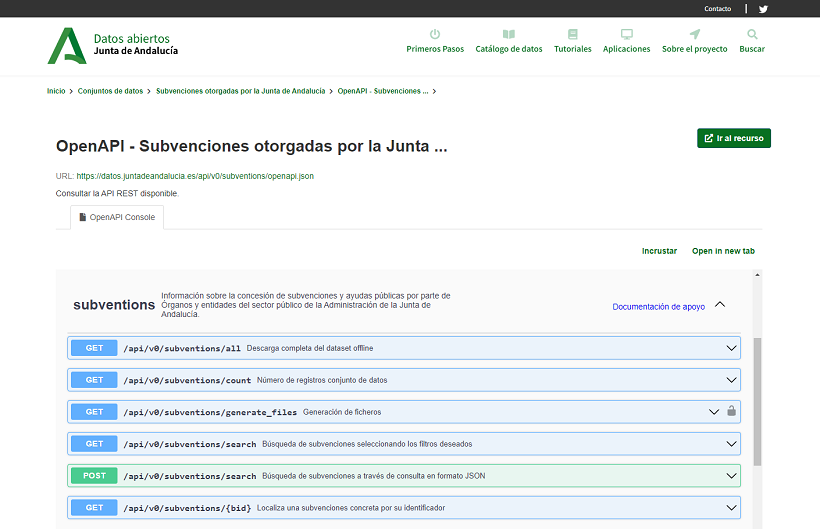Open Primeros Pasos menu label
The height and width of the screenshot is (529, 820).
pos(435,49)
